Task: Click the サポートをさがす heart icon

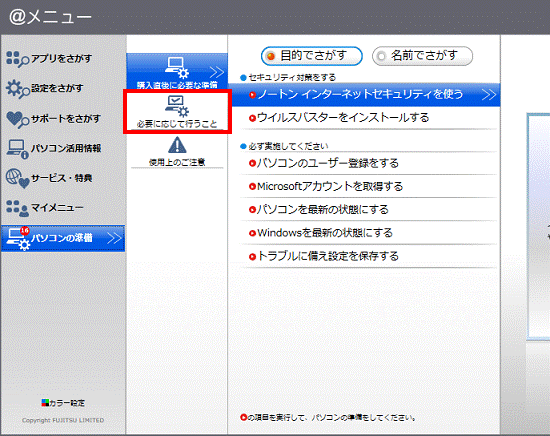Action: tap(18, 119)
